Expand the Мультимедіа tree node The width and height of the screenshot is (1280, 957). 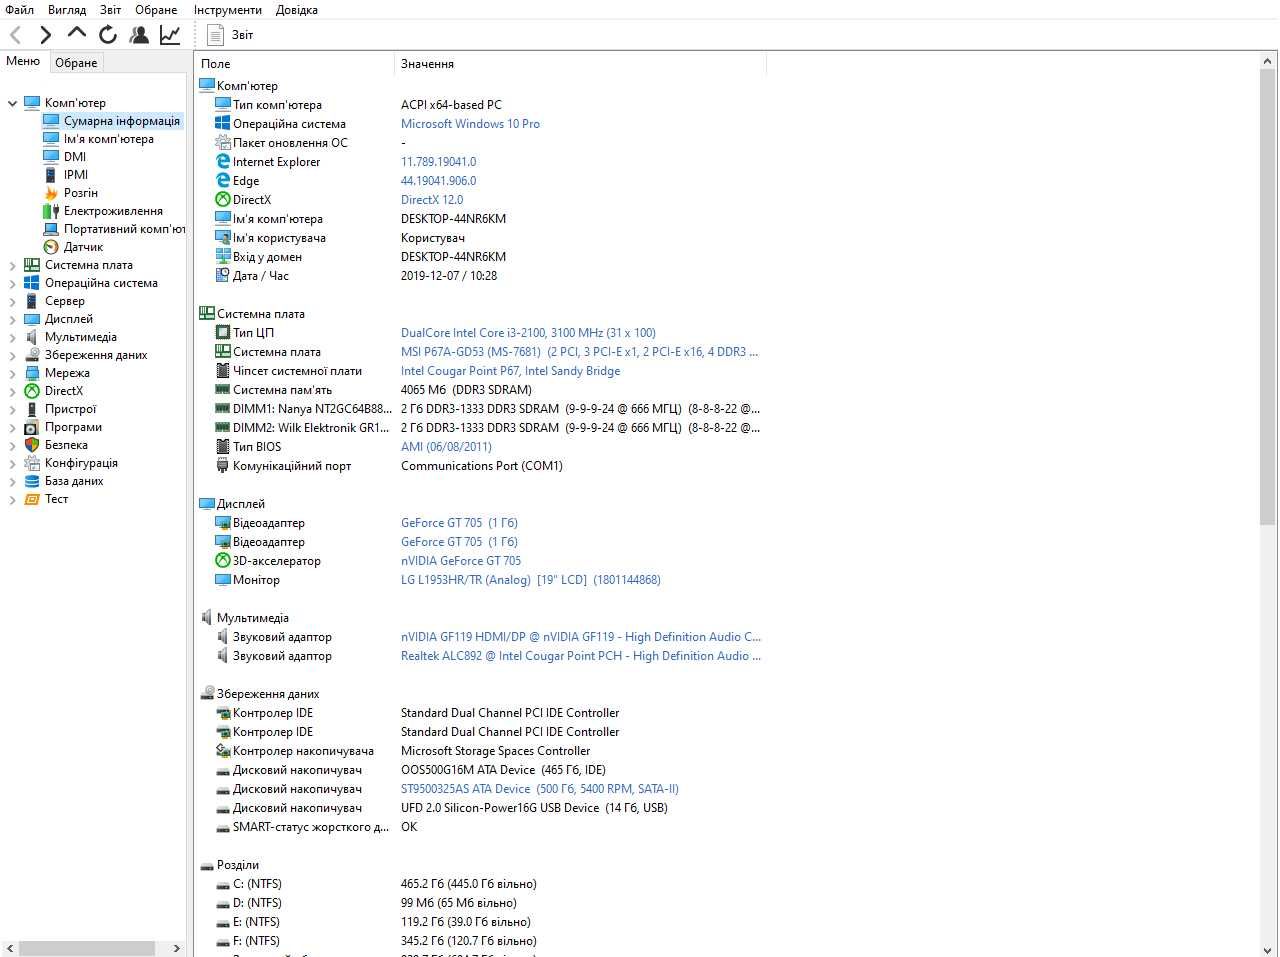[12, 337]
